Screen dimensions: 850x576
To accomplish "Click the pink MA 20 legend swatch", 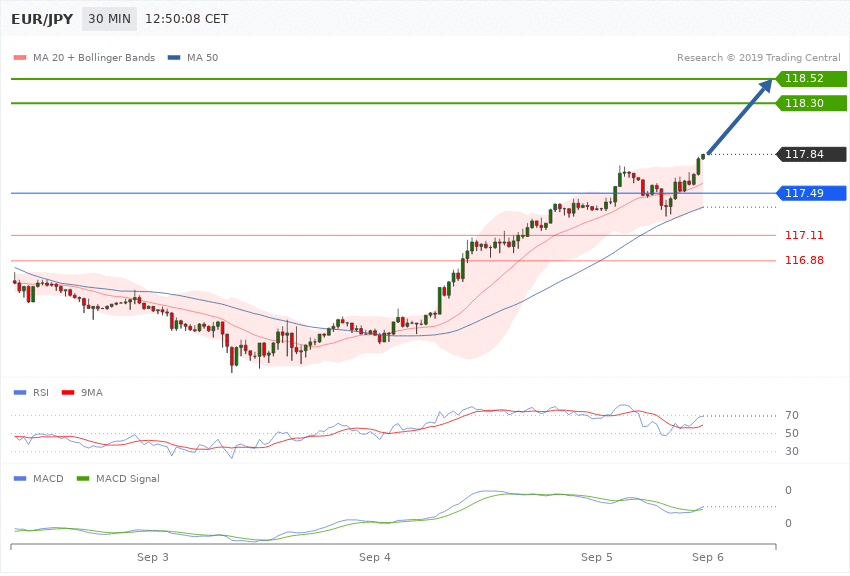I will 20,57.
